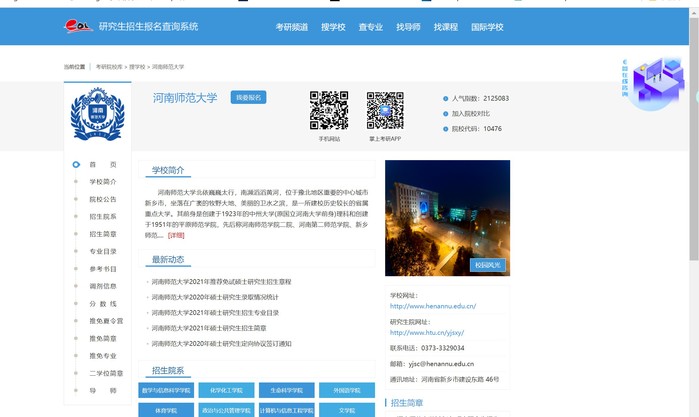Screen dimensions: 699x417
Task: Click the 校园风光 campus night photo
Action: (447, 217)
